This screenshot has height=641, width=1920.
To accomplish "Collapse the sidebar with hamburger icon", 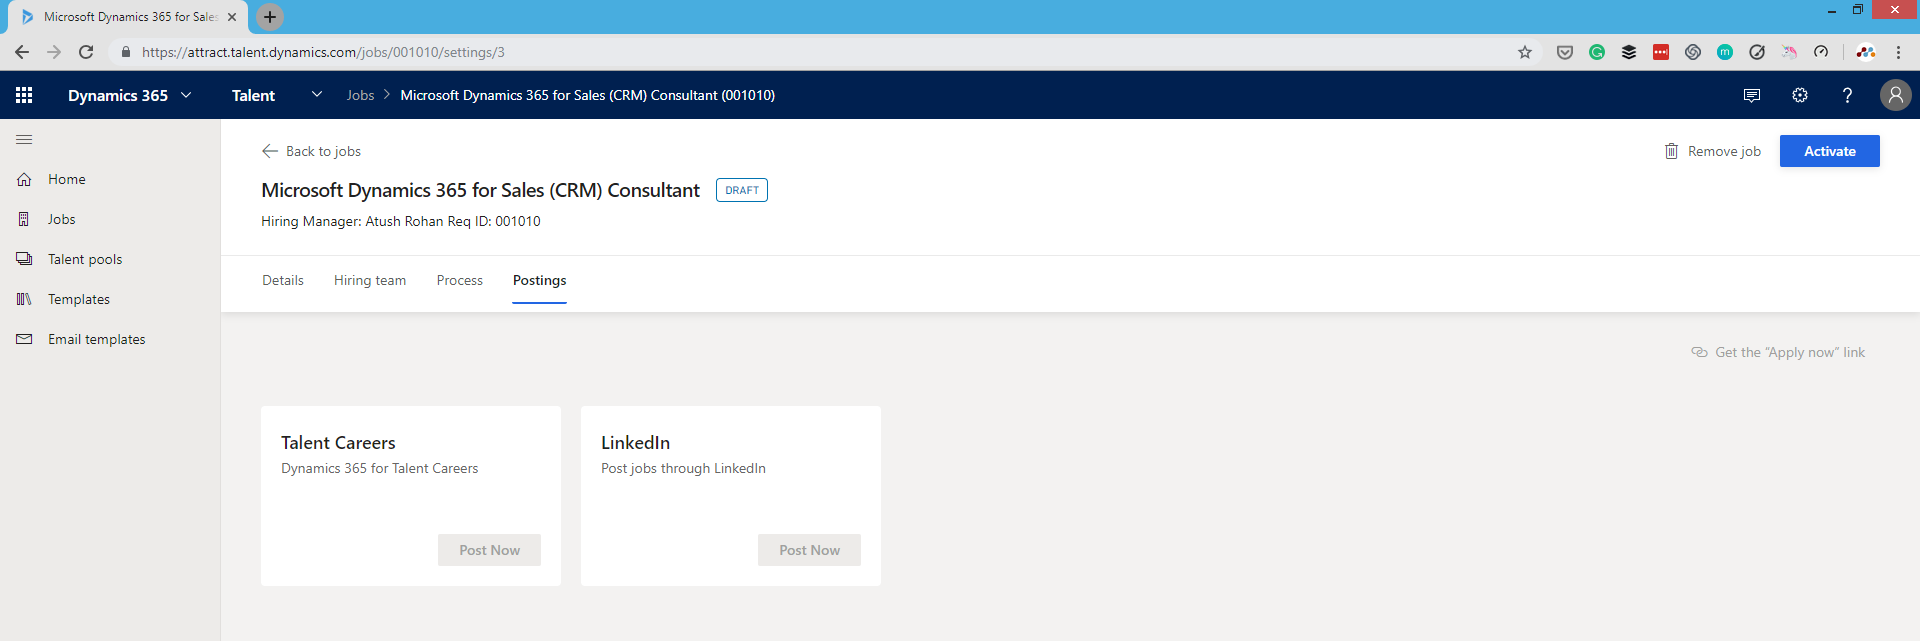I will pos(24,140).
